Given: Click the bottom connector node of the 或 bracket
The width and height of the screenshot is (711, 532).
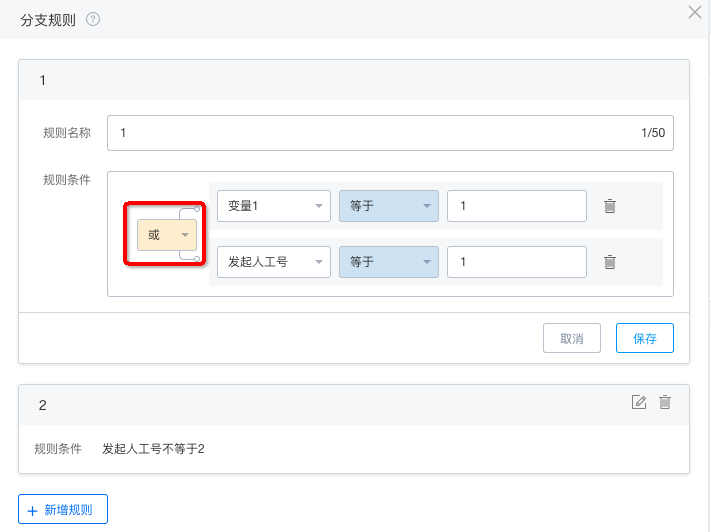Looking at the screenshot, I should (x=197, y=259).
